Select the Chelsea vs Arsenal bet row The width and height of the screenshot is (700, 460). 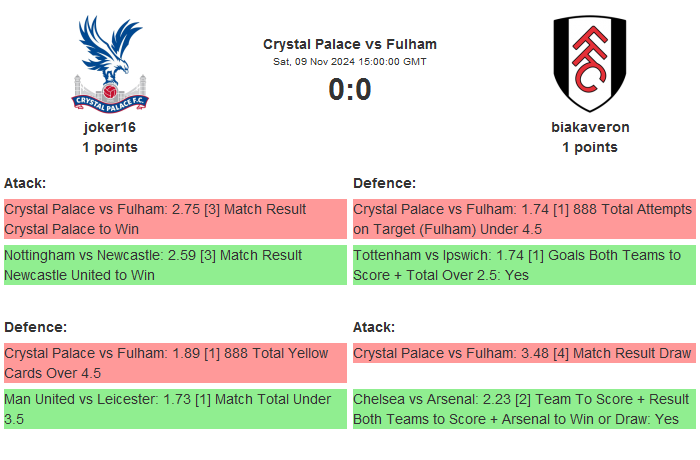pyautogui.click(x=523, y=409)
